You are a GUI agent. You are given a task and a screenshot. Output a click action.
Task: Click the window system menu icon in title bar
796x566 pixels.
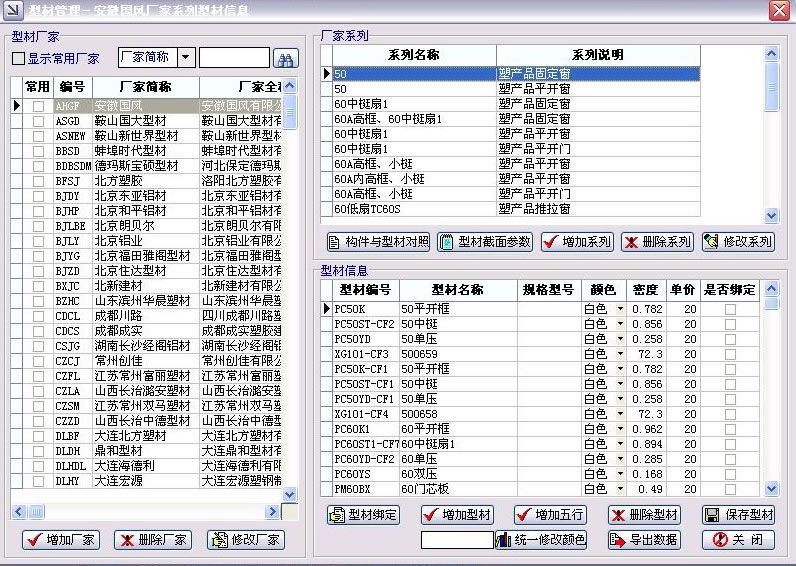click(x=13, y=10)
